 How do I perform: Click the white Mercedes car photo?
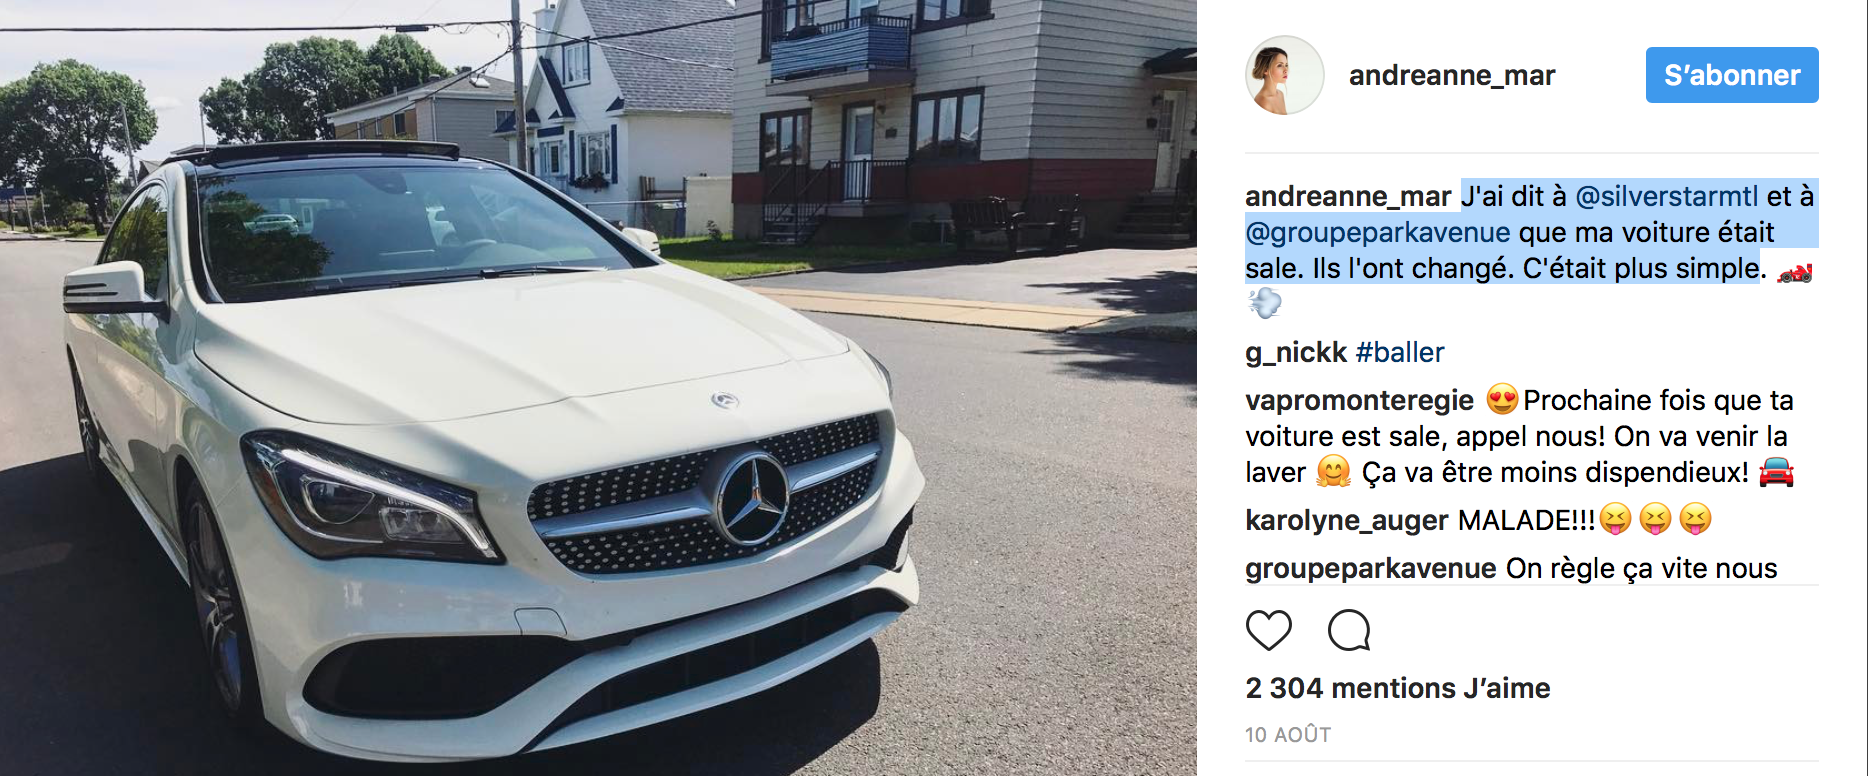598,388
